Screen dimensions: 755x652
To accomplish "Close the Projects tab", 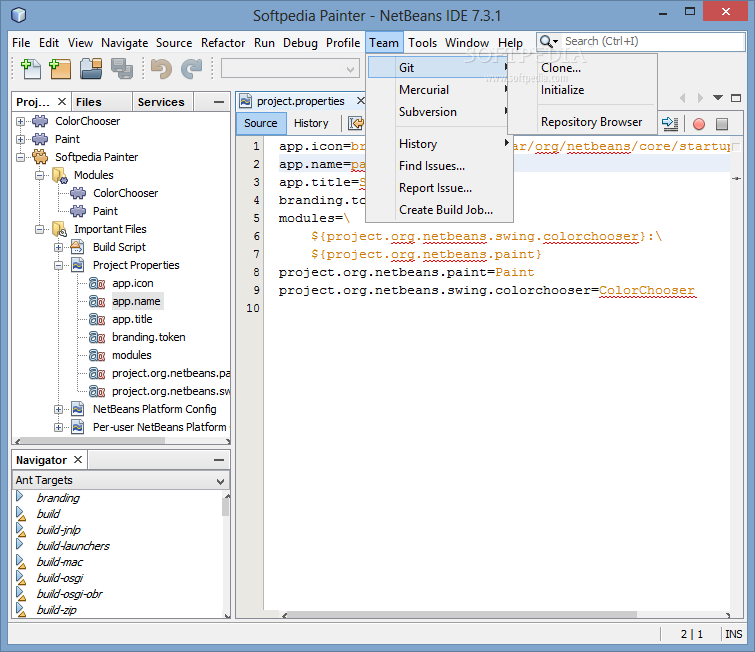I will 62,102.
